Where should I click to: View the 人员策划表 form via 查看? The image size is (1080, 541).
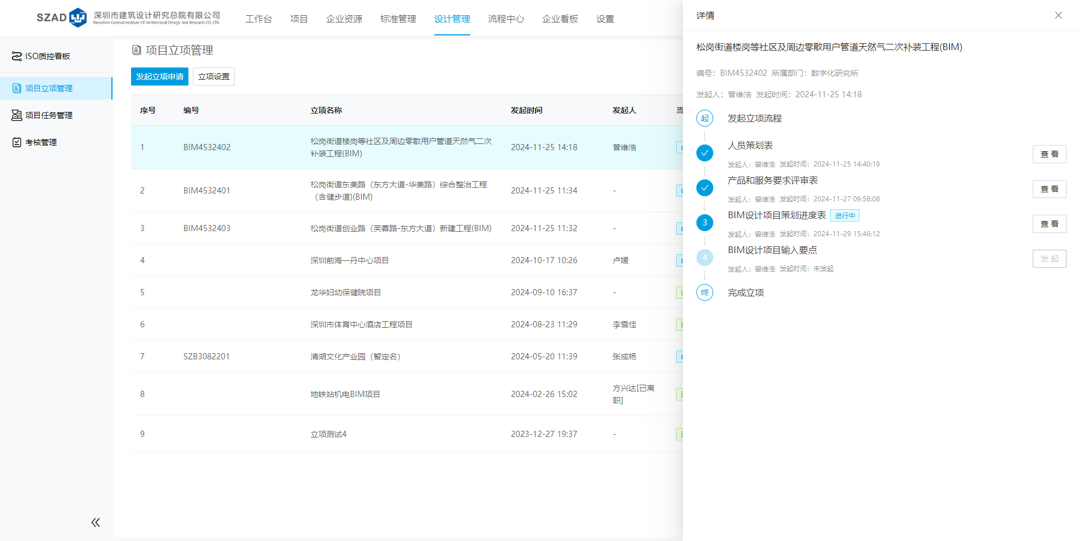1048,154
